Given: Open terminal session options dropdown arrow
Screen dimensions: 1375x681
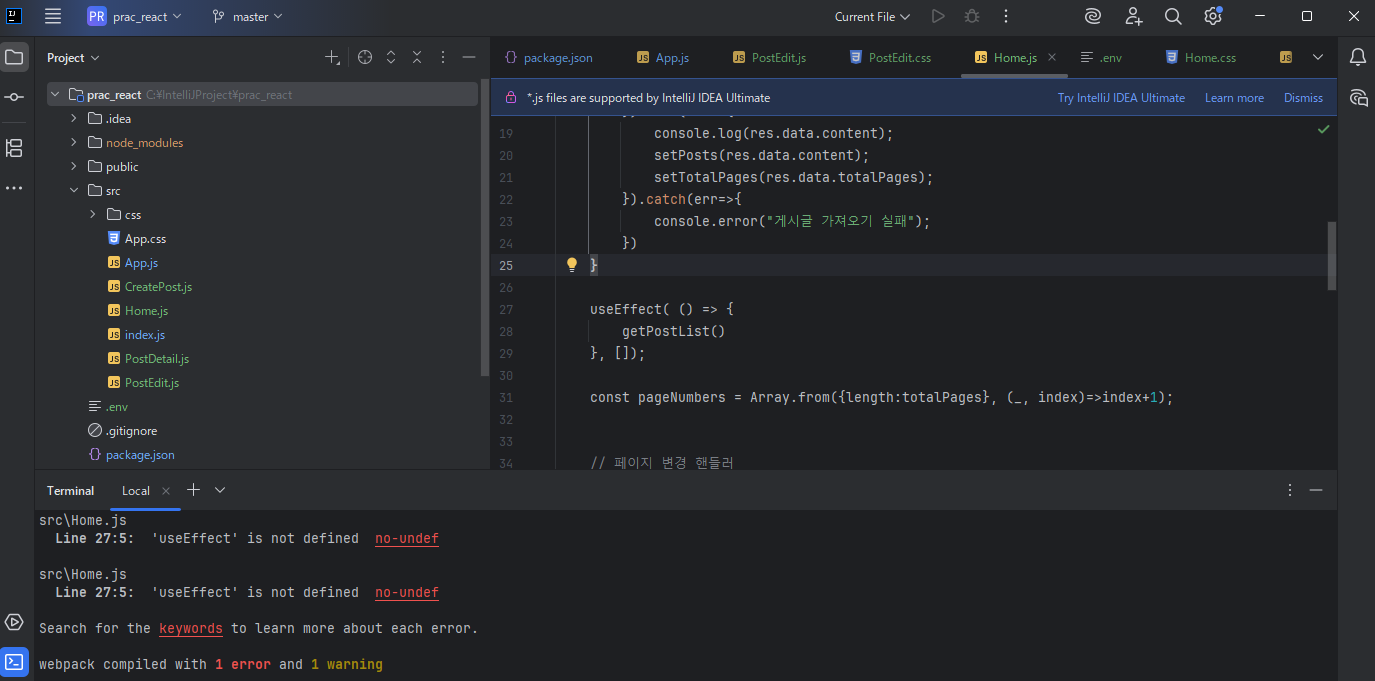Looking at the screenshot, I should pos(220,490).
